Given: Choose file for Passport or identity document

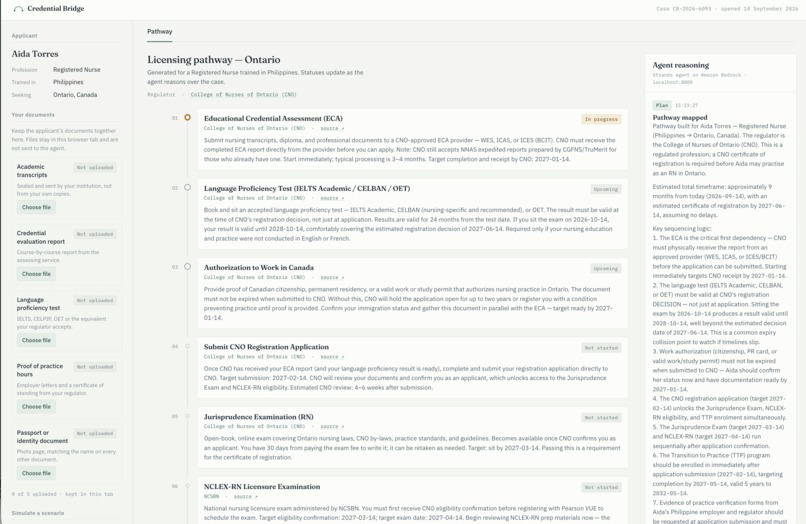Looking at the screenshot, I should point(36,473).
